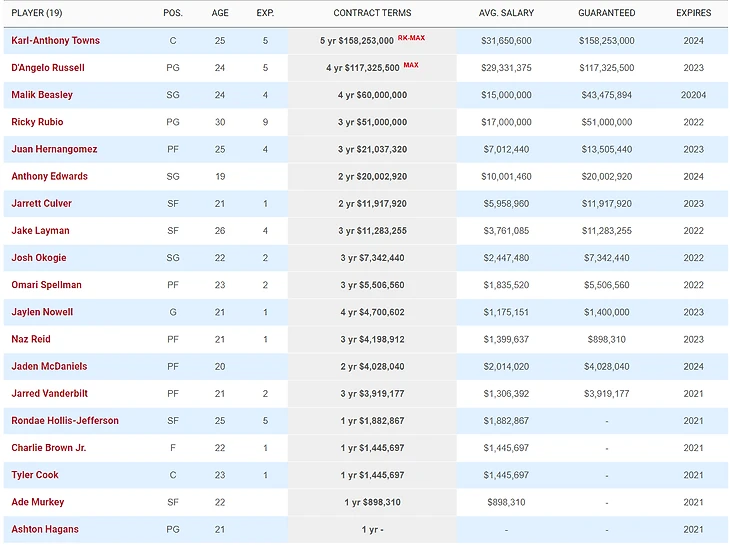Sort by the Expires column header
This screenshot has width=730, height=545.
[x=693, y=13]
